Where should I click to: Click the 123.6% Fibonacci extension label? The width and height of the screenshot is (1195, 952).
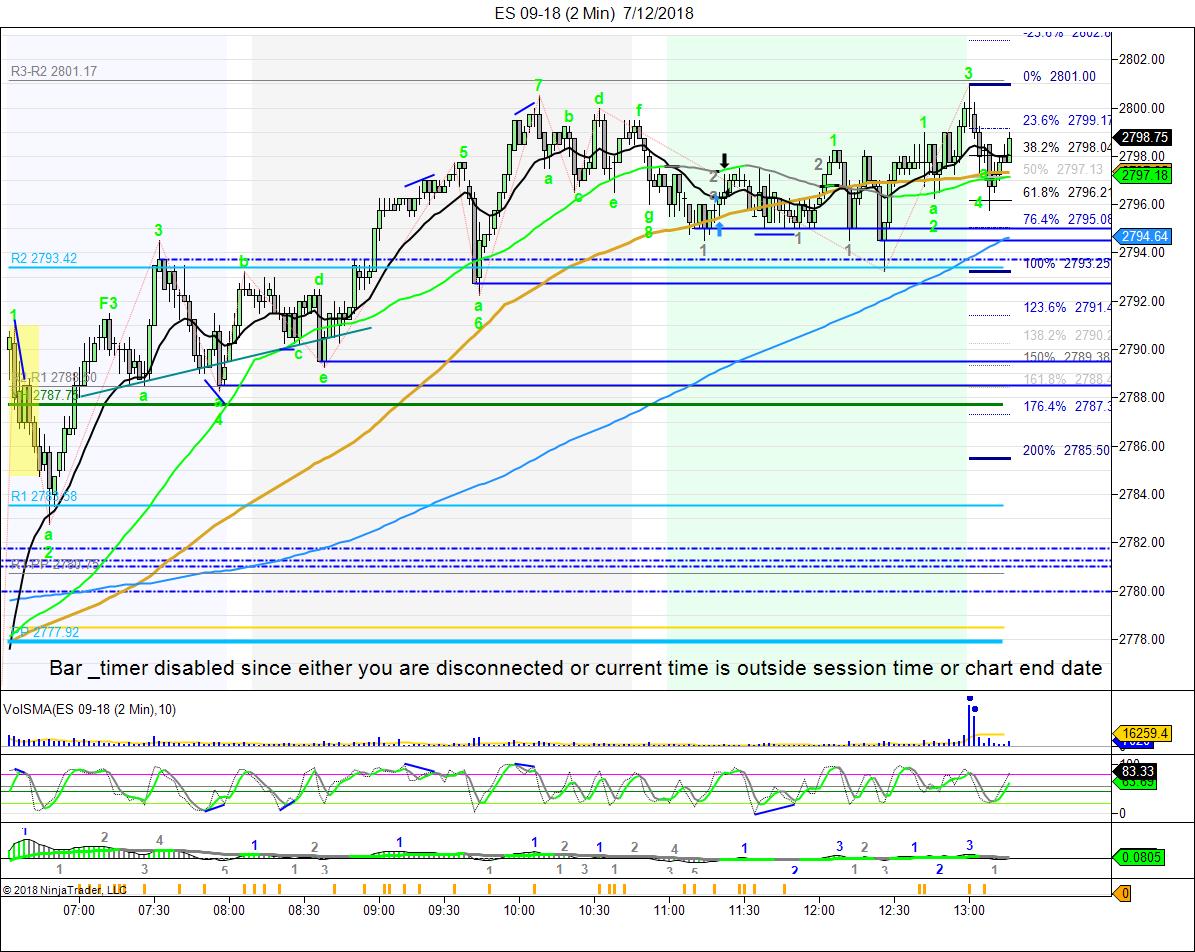coord(1067,308)
